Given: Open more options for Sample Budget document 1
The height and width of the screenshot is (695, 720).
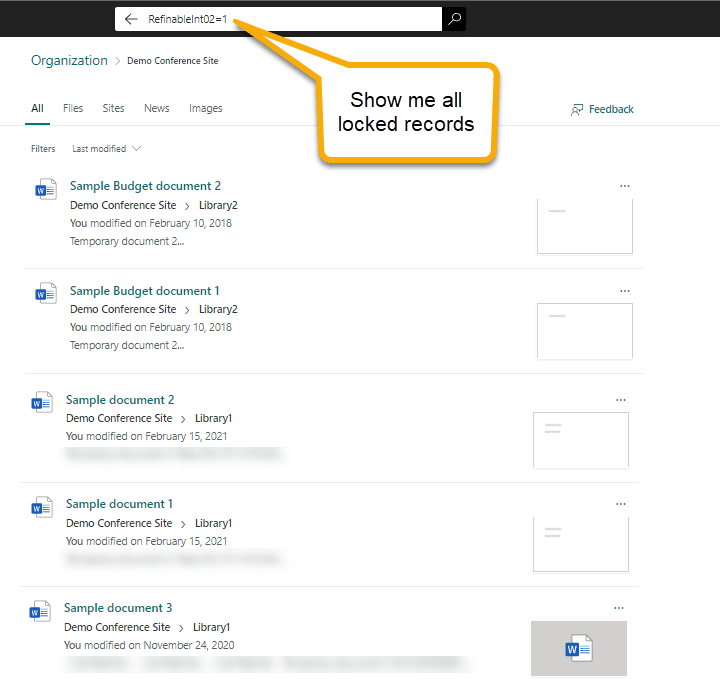Looking at the screenshot, I should (624, 291).
